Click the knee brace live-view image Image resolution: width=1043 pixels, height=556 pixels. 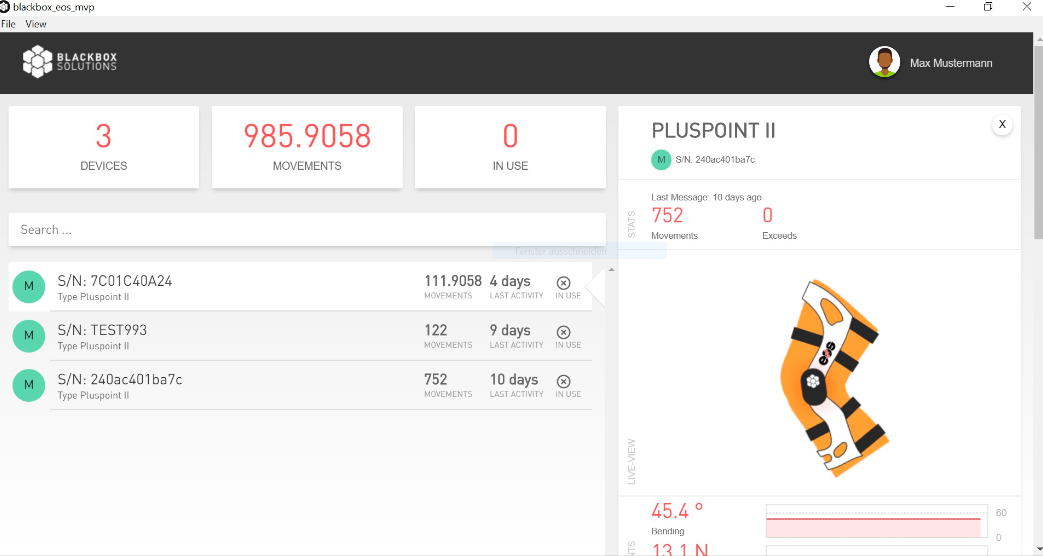(x=834, y=378)
